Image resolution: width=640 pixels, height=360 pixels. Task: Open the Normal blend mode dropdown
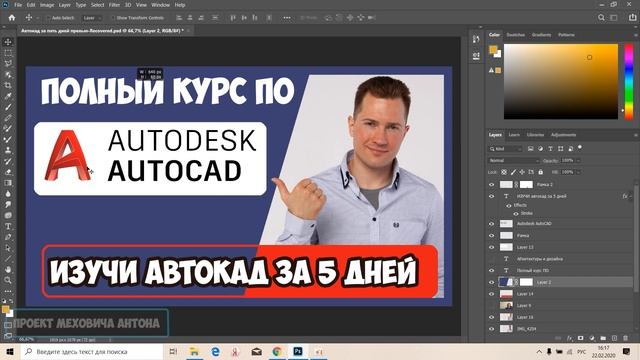click(513, 160)
